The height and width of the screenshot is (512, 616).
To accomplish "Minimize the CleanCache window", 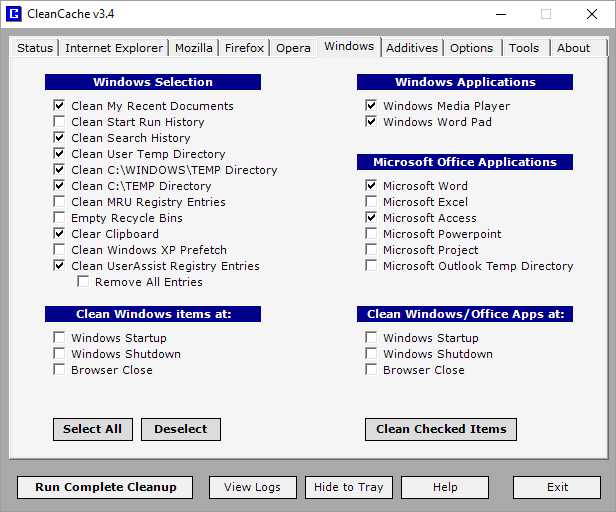I will 500,14.
